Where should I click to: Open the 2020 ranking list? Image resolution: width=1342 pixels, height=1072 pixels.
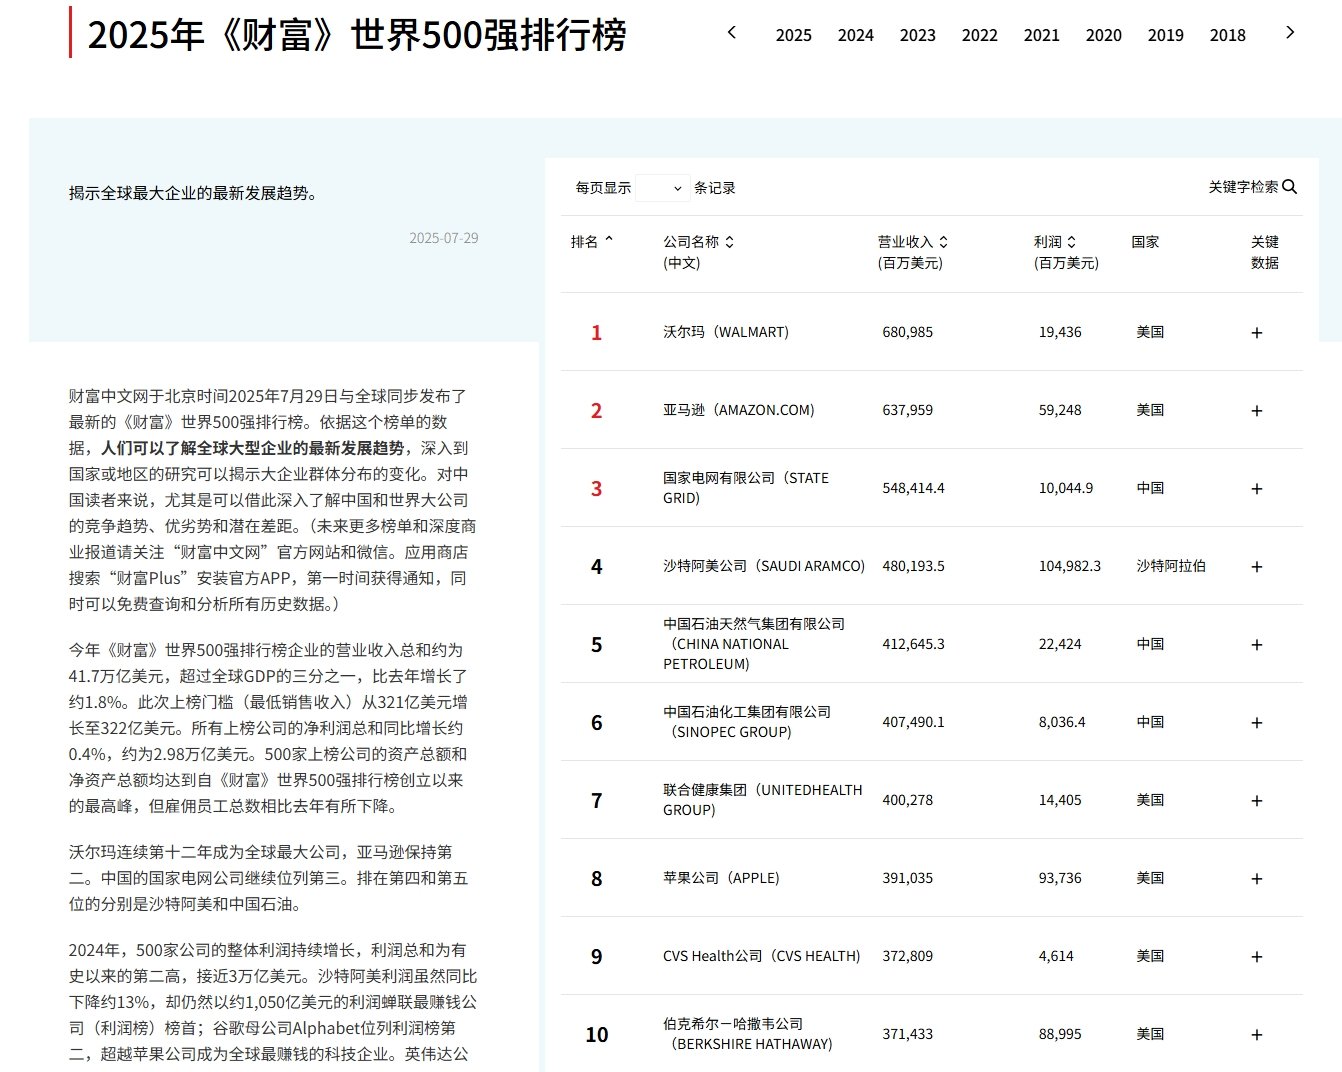(1103, 35)
